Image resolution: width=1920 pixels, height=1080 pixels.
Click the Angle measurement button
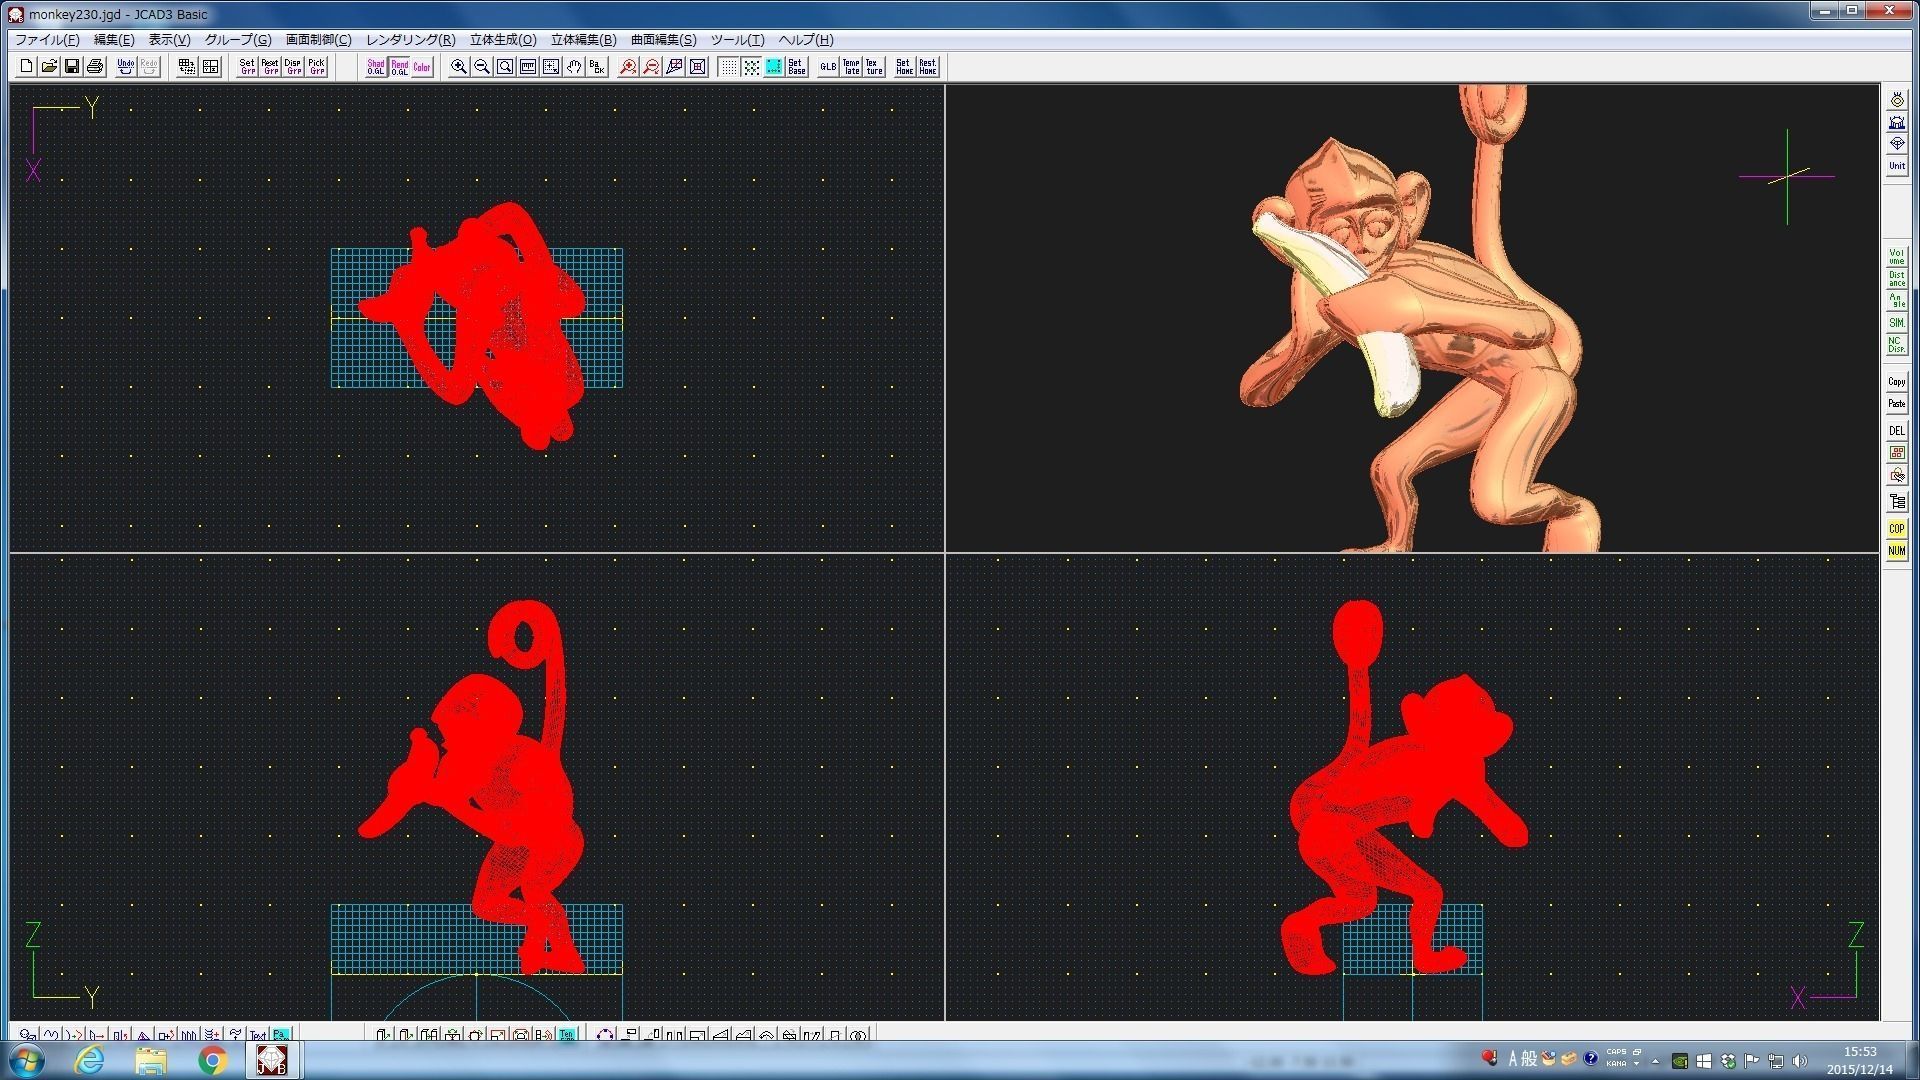click(1897, 301)
